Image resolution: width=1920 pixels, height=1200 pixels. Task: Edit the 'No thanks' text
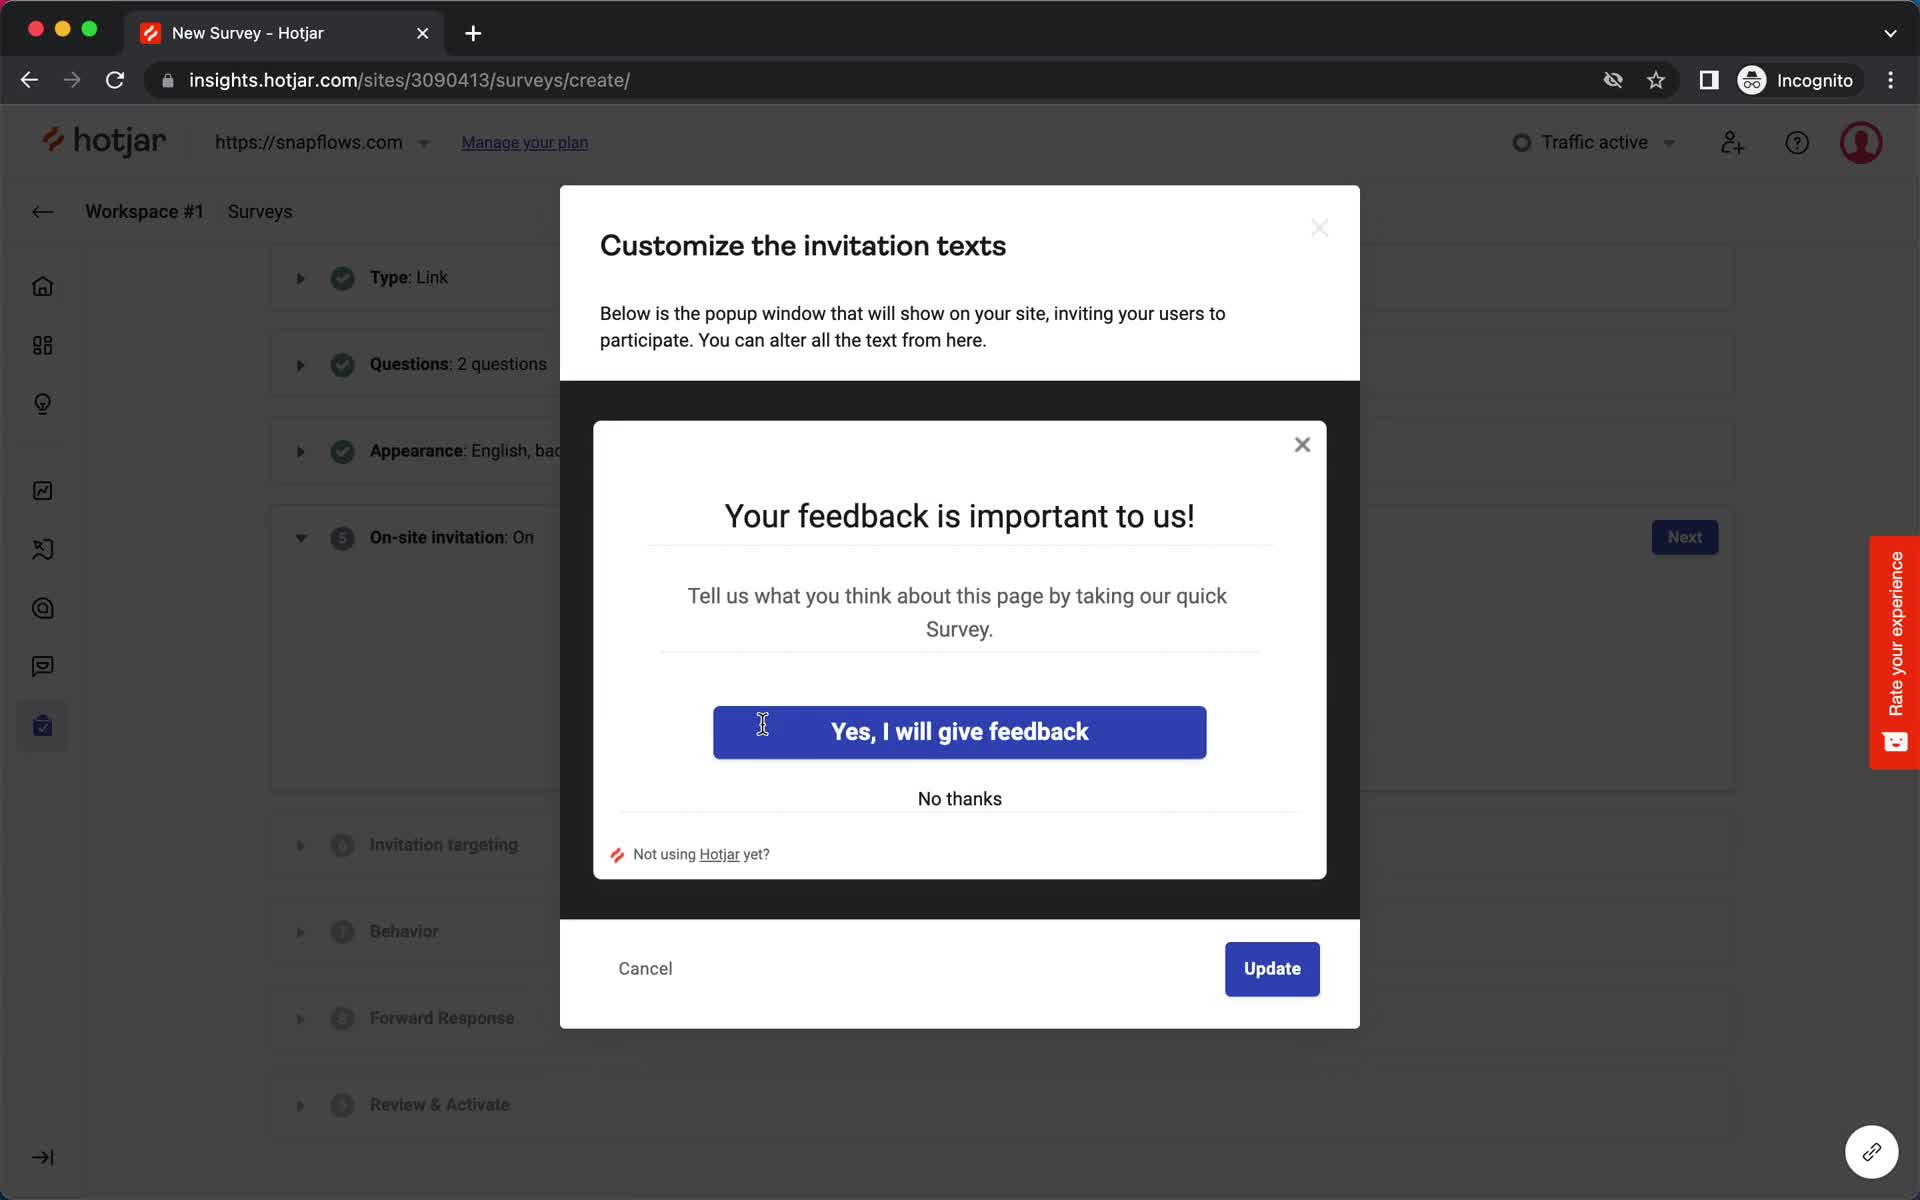point(959,799)
